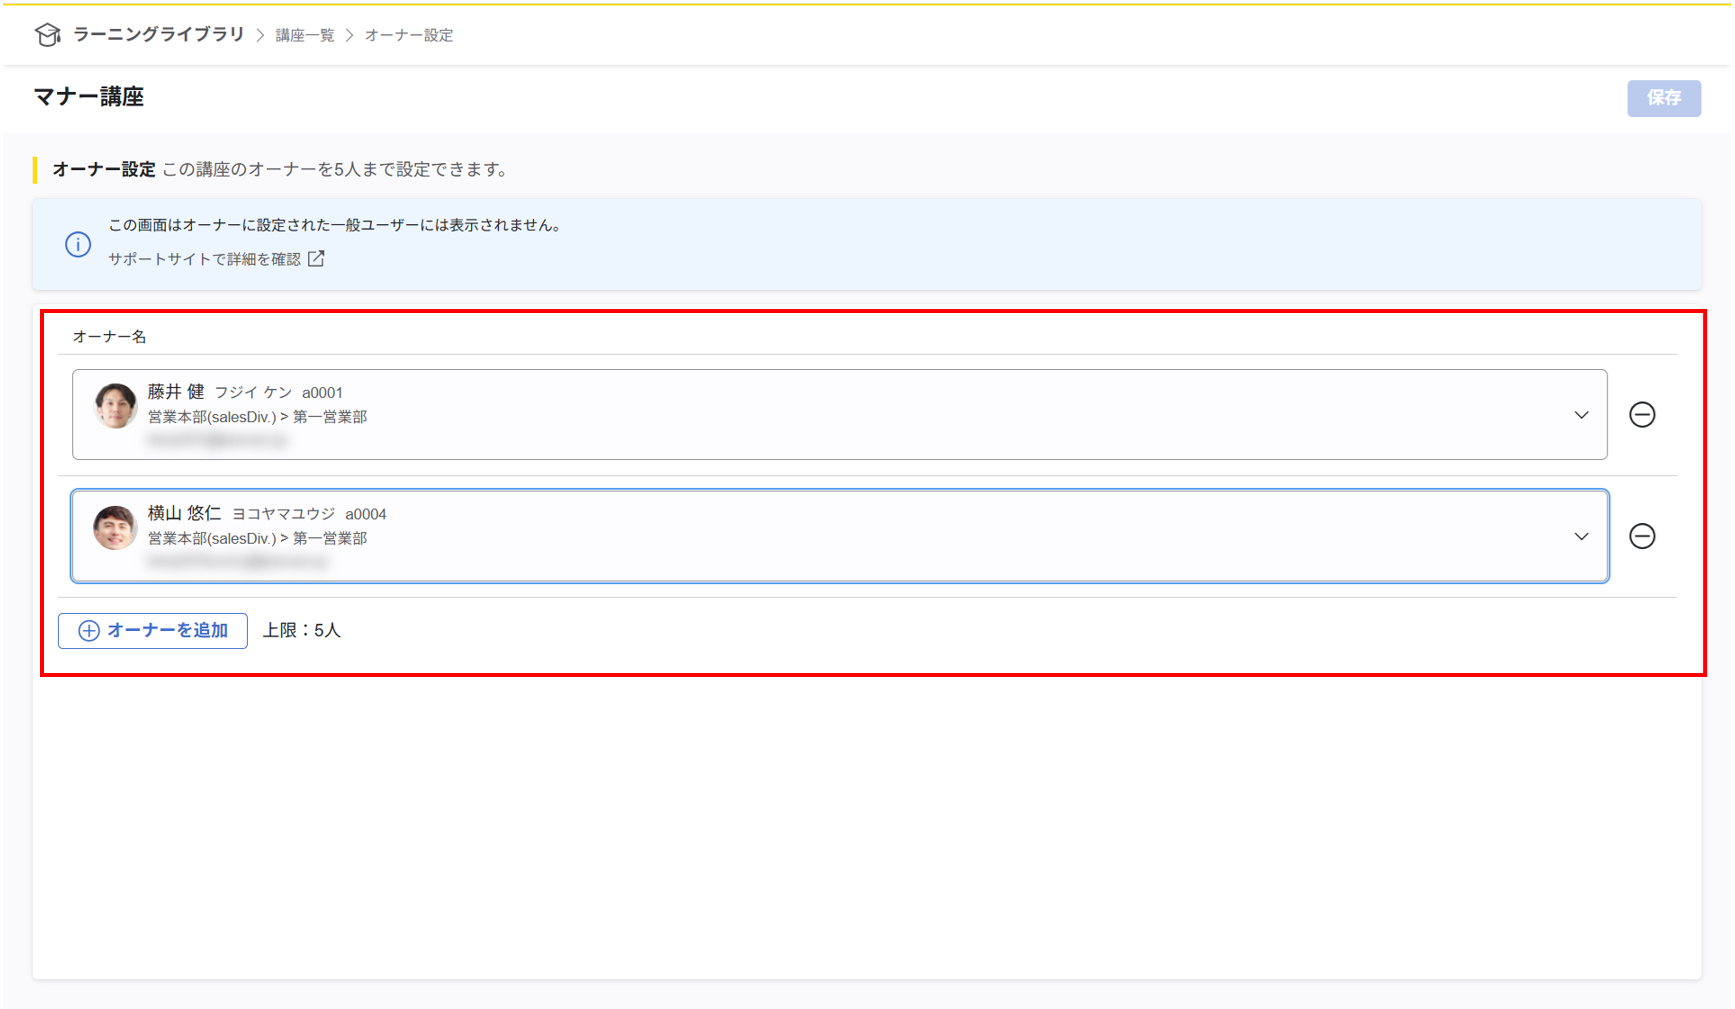Expand the owner selector for 横山 悠仁
The image size is (1735, 1009).
(x=1582, y=536)
